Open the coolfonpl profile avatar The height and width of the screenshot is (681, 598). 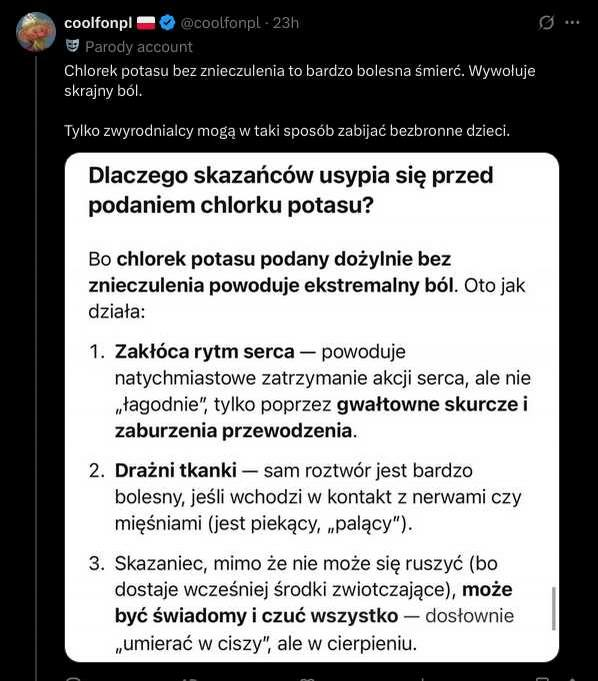click(x=36, y=32)
